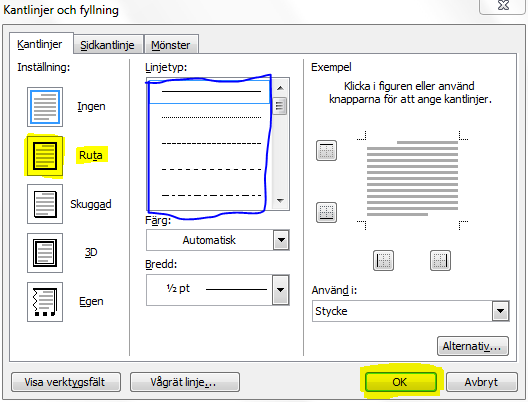The height and width of the screenshot is (402, 528).
Task: Switch to the Kantlinjer tab
Action: [40, 44]
